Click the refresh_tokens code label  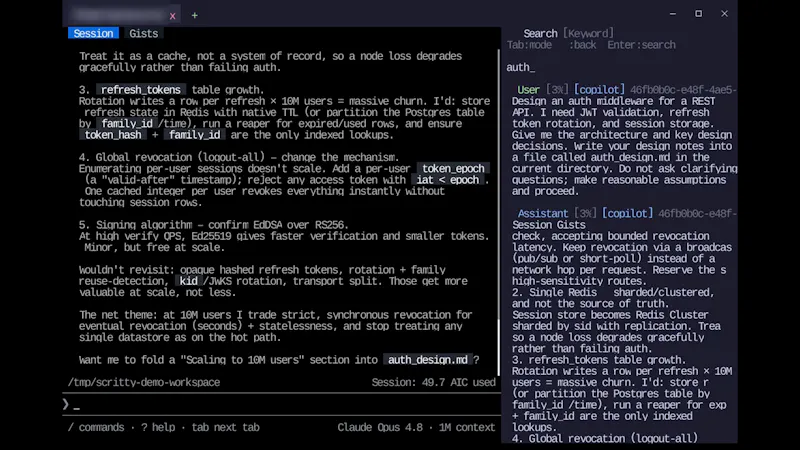(141, 90)
